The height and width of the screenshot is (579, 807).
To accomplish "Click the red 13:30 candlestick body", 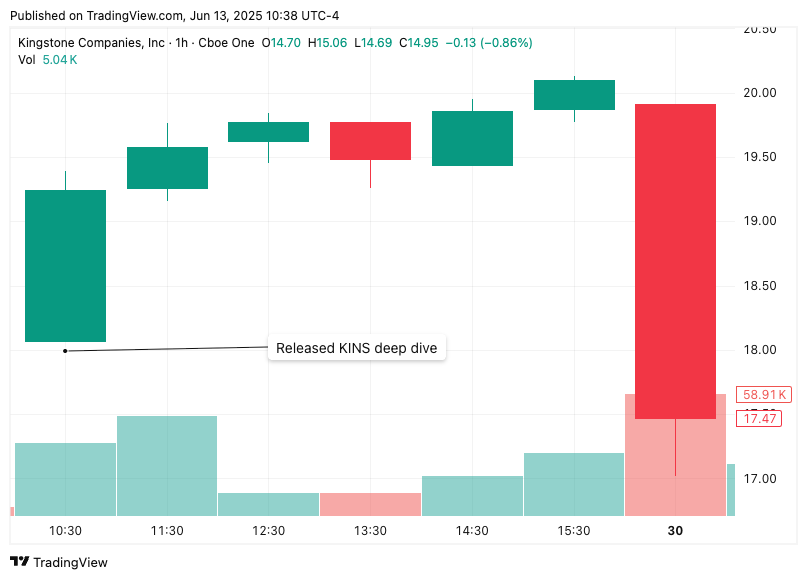I will pyautogui.click(x=370, y=141).
